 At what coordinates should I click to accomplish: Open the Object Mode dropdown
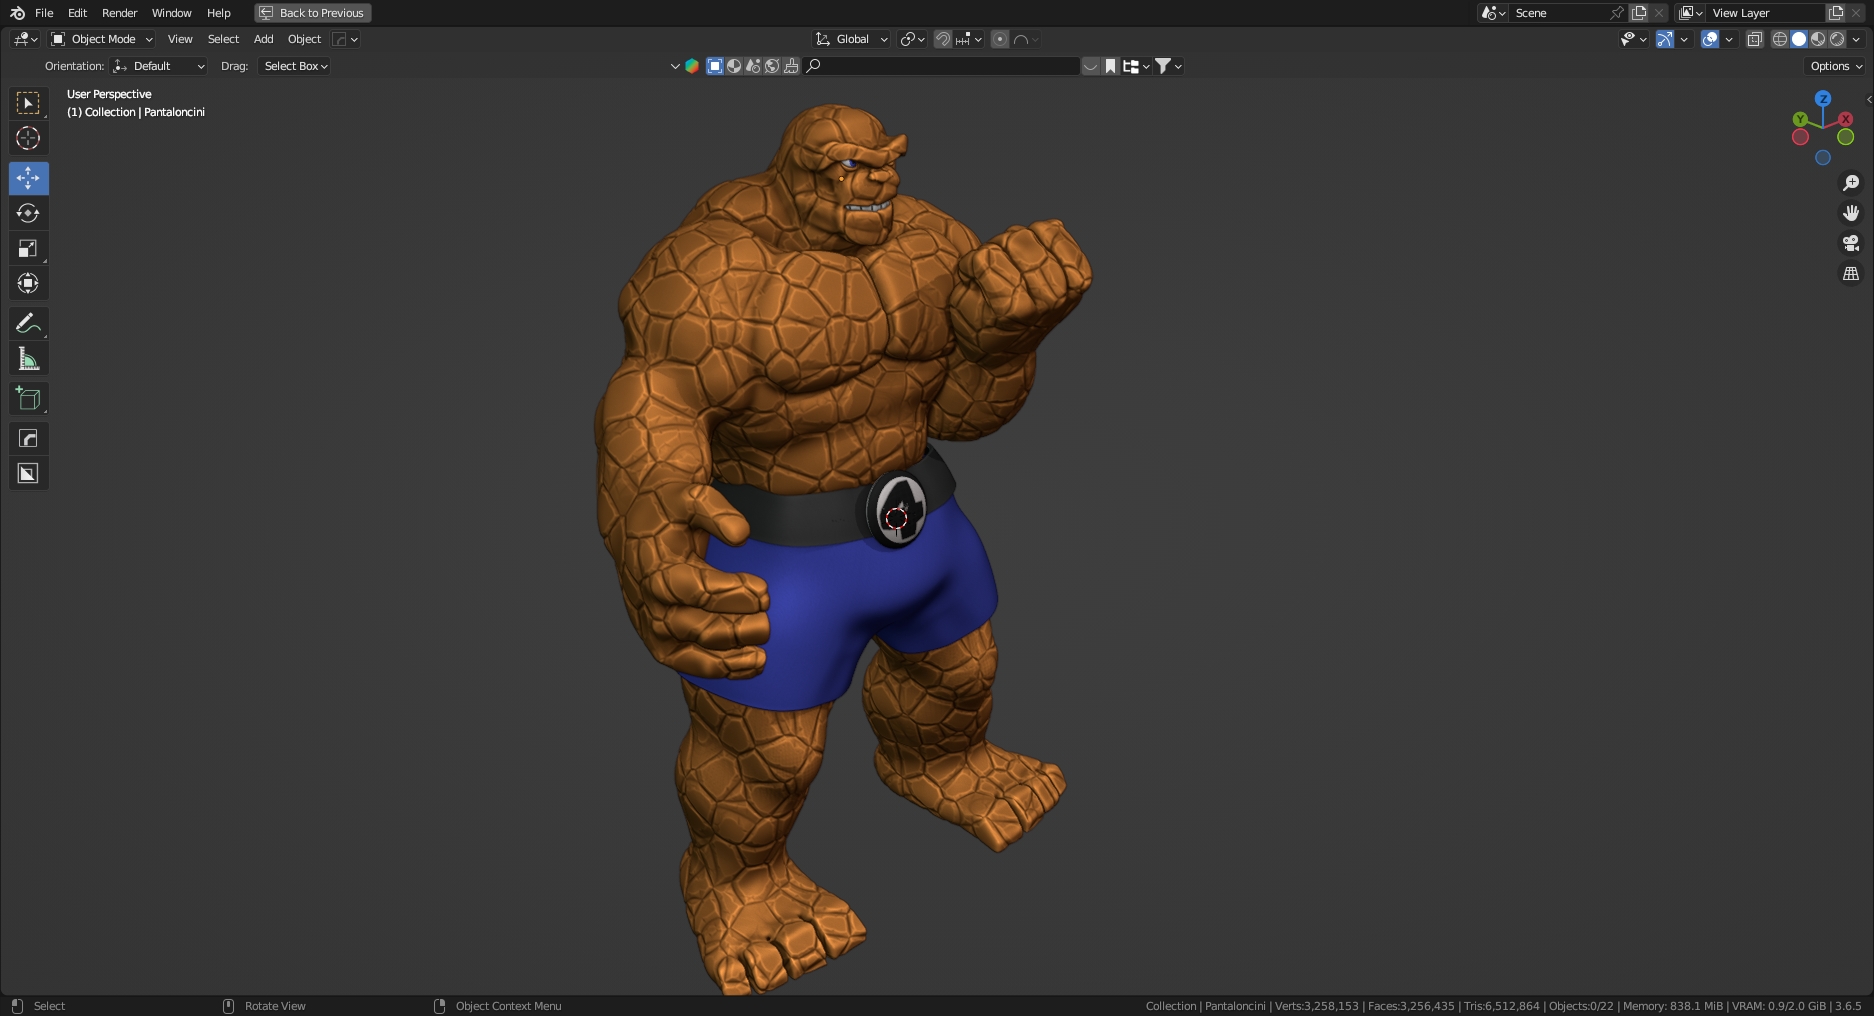[102, 39]
